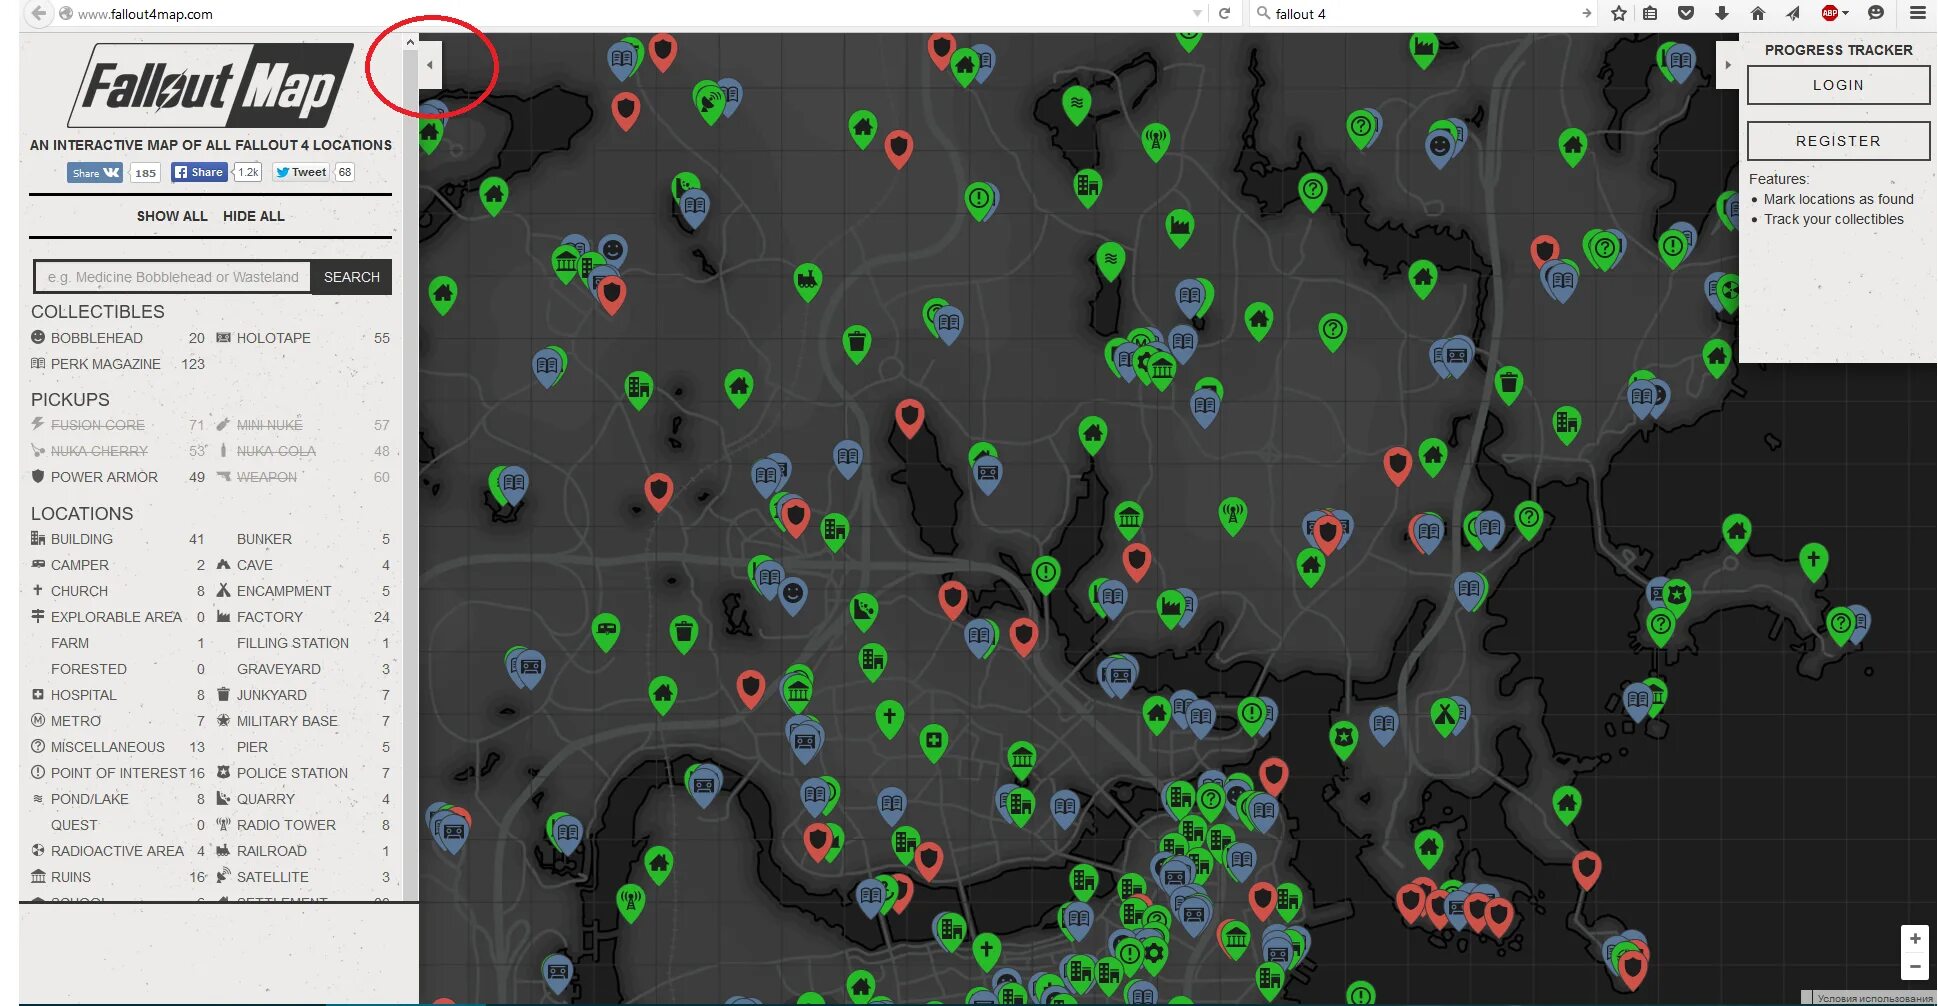
Task: Click the browser search box containing 'fallout 4'
Action: pos(1425,14)
